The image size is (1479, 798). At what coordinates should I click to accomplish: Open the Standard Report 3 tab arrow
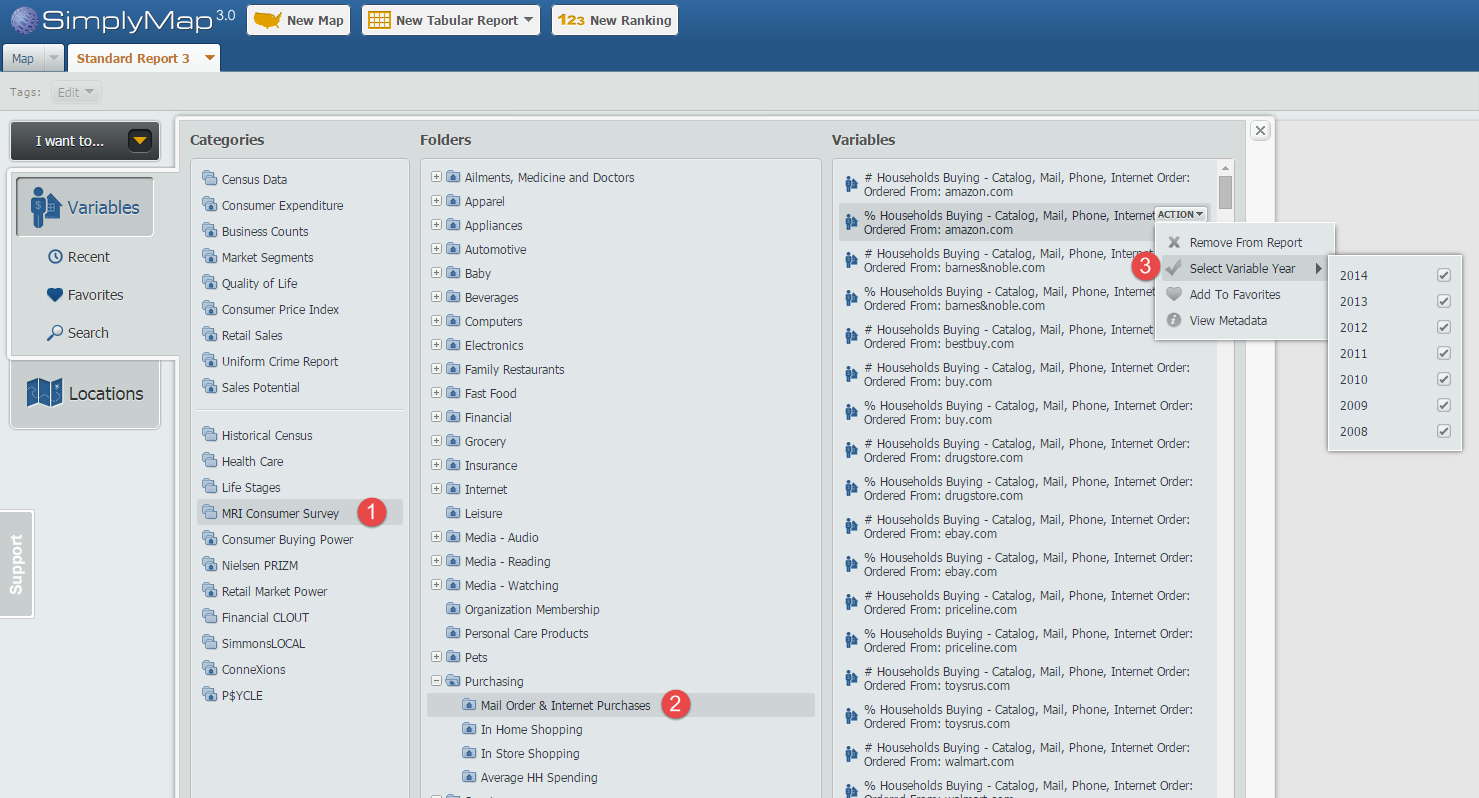(x=209, y=58)
